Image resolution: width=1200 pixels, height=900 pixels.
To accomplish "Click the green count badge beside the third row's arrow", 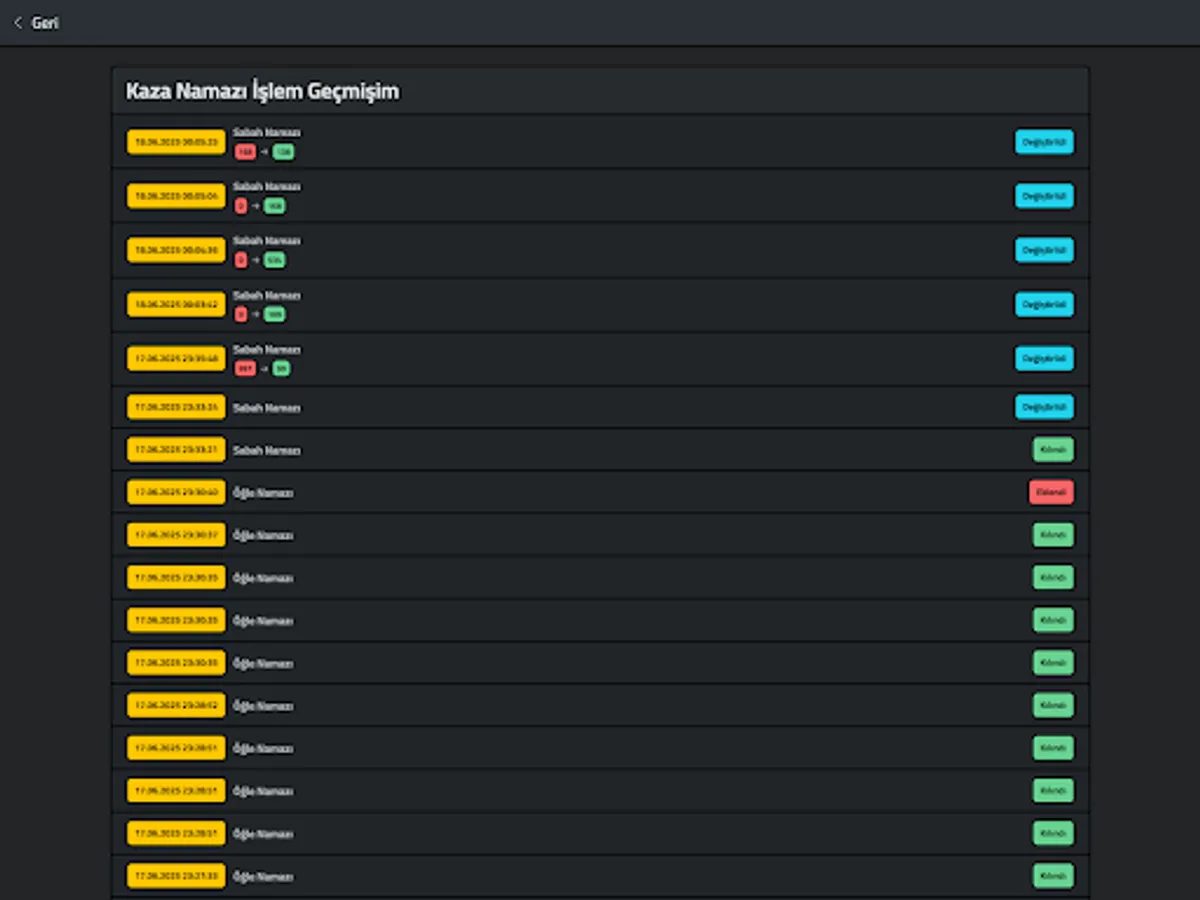I will [x=275, y=260].
